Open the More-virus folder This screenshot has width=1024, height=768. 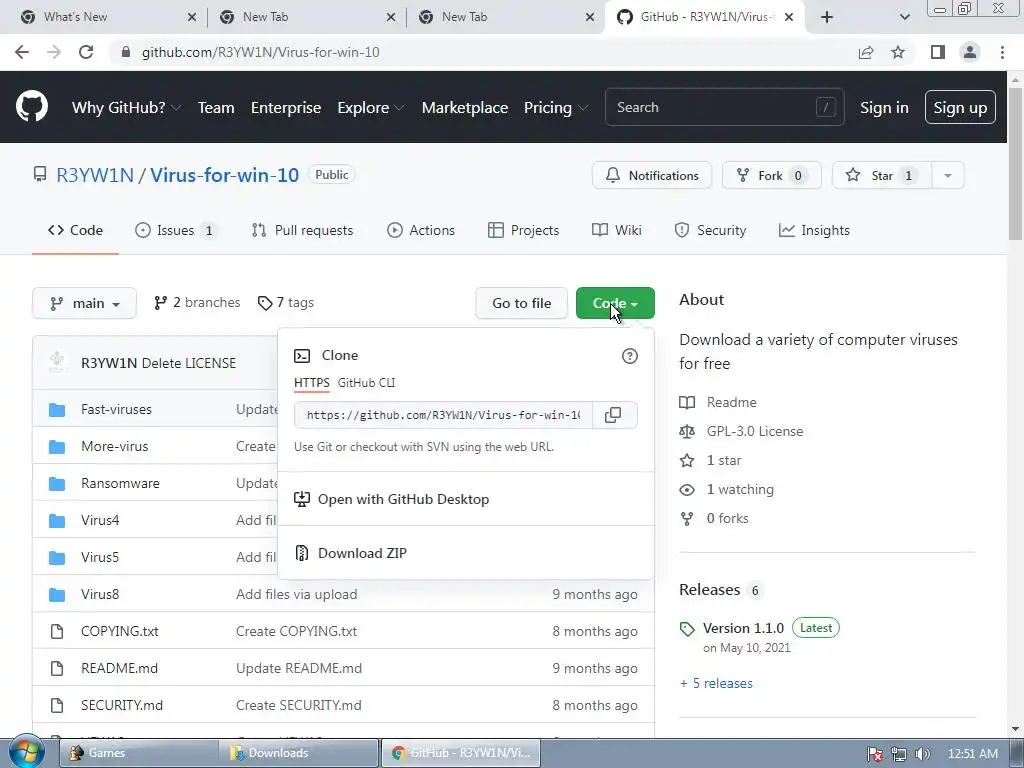[114, 446]
